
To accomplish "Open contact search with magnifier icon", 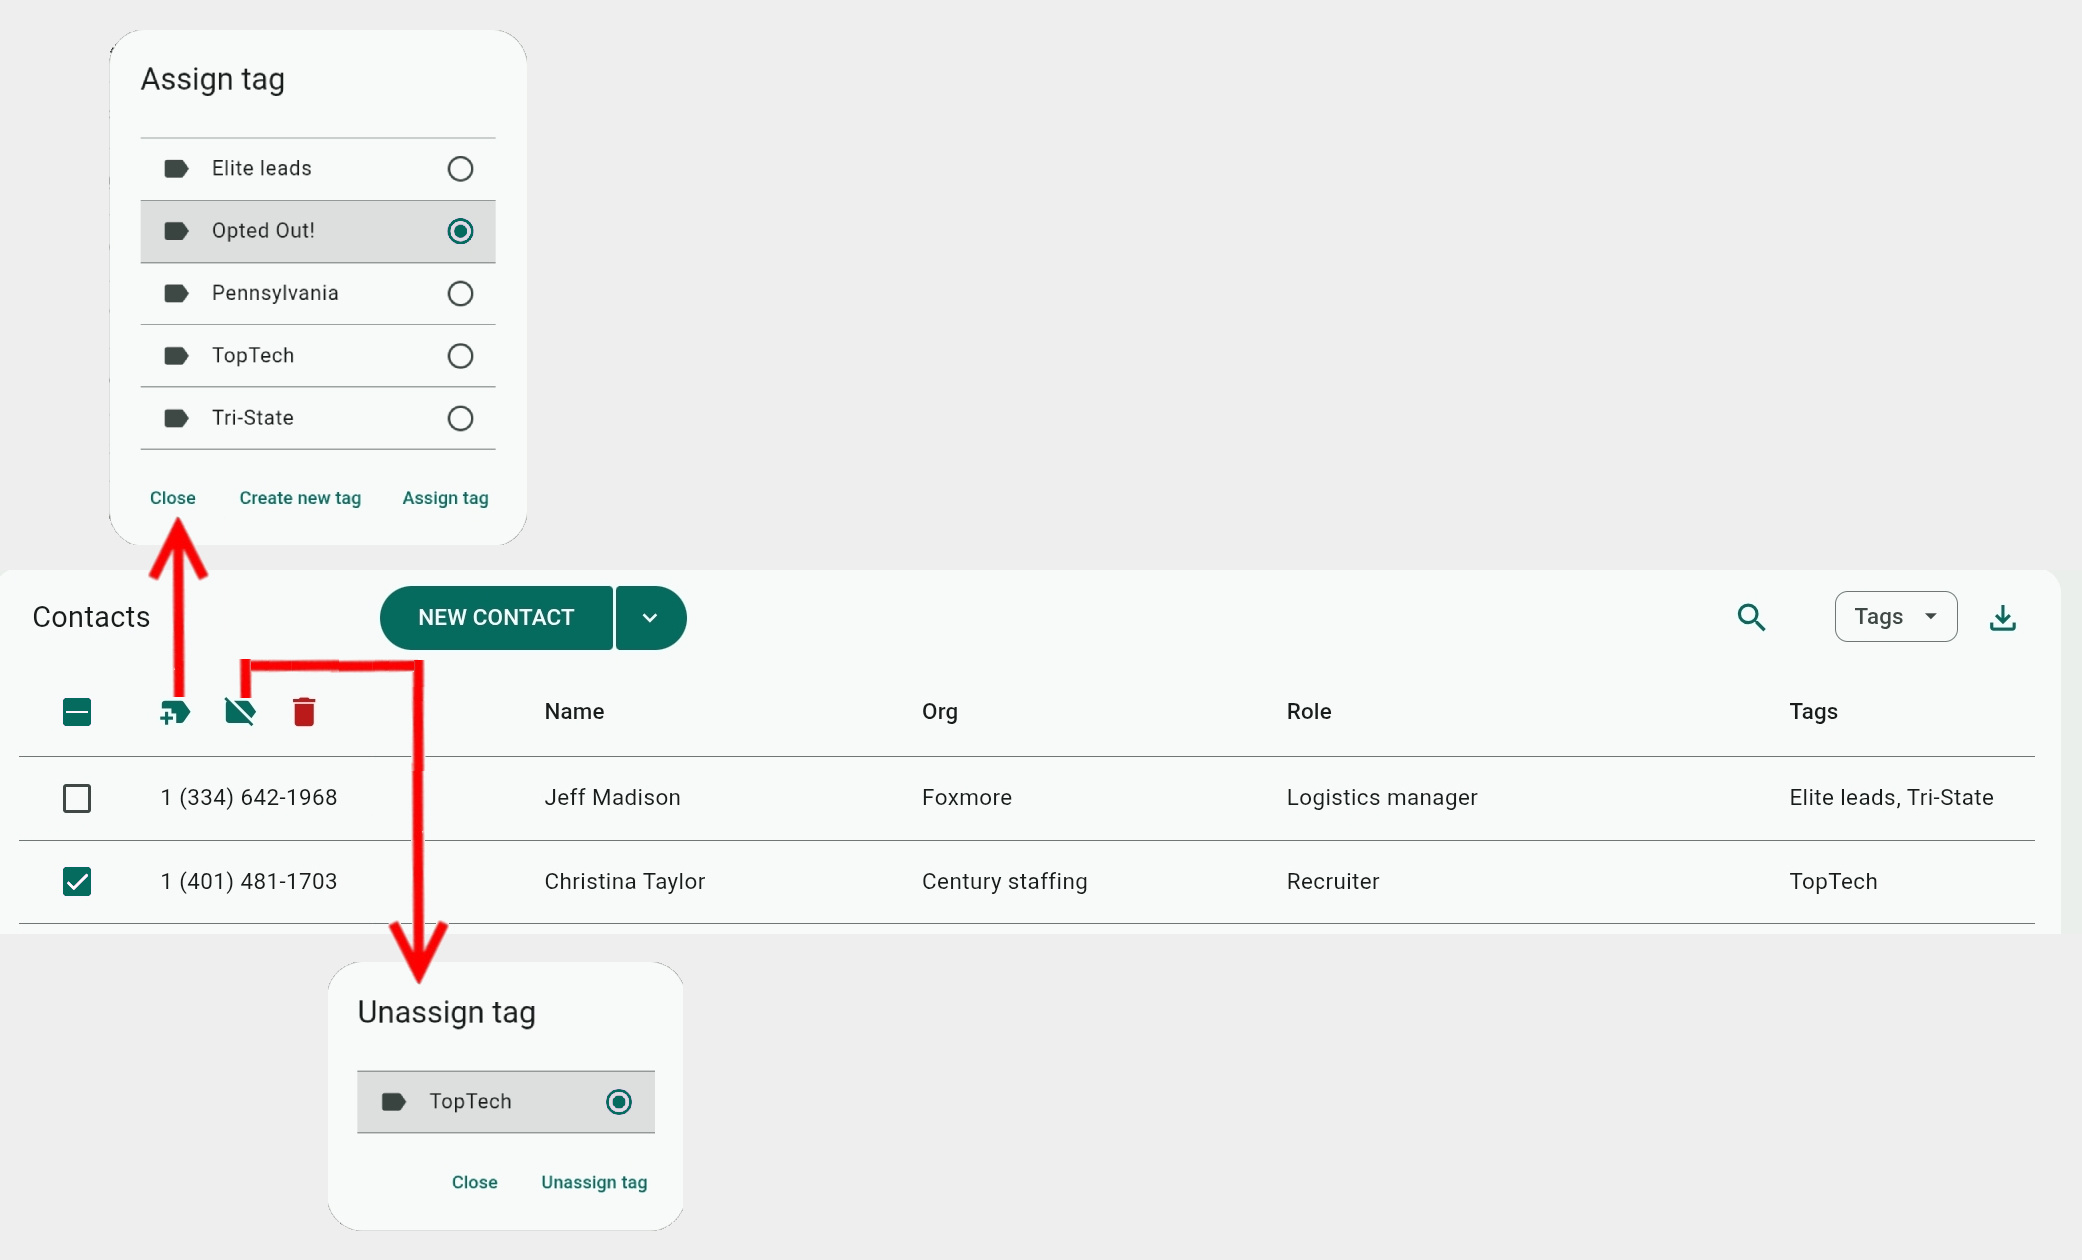I will [x=1751, y=617].
